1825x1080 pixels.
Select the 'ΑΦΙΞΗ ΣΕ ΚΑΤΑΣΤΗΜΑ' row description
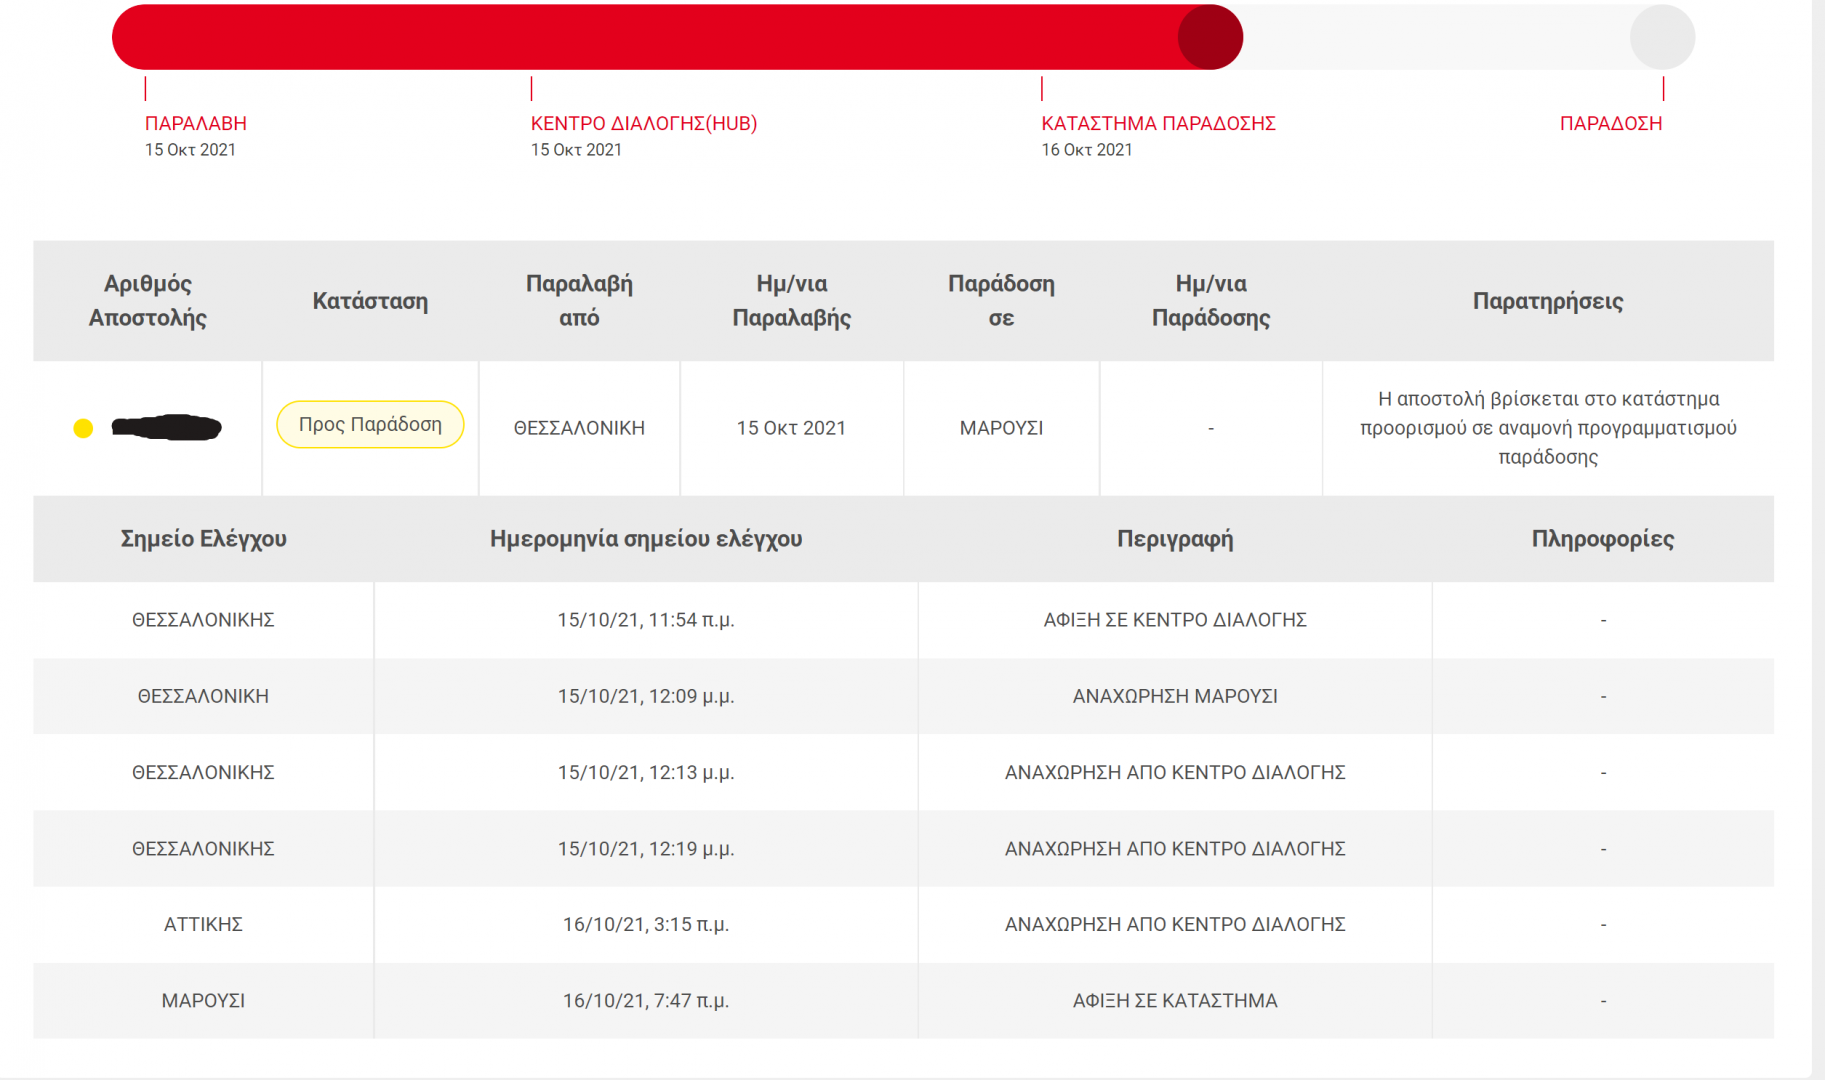1175,1000
